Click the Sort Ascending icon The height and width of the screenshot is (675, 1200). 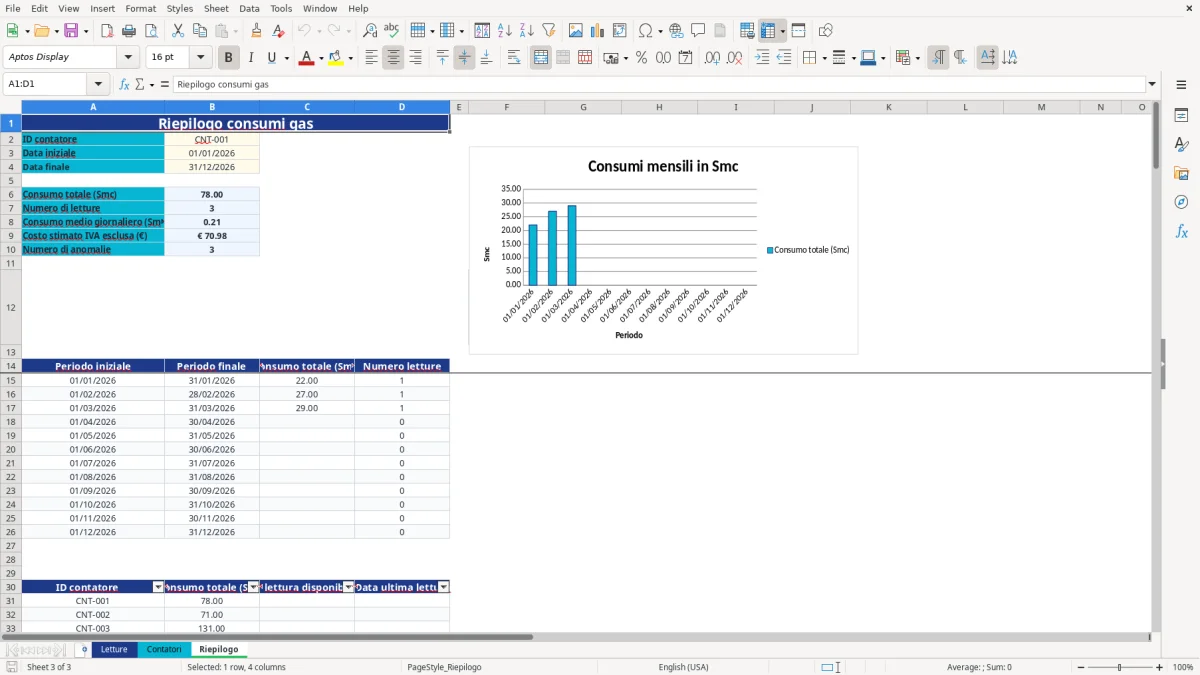pyautogui.click(x=505, y=31)
